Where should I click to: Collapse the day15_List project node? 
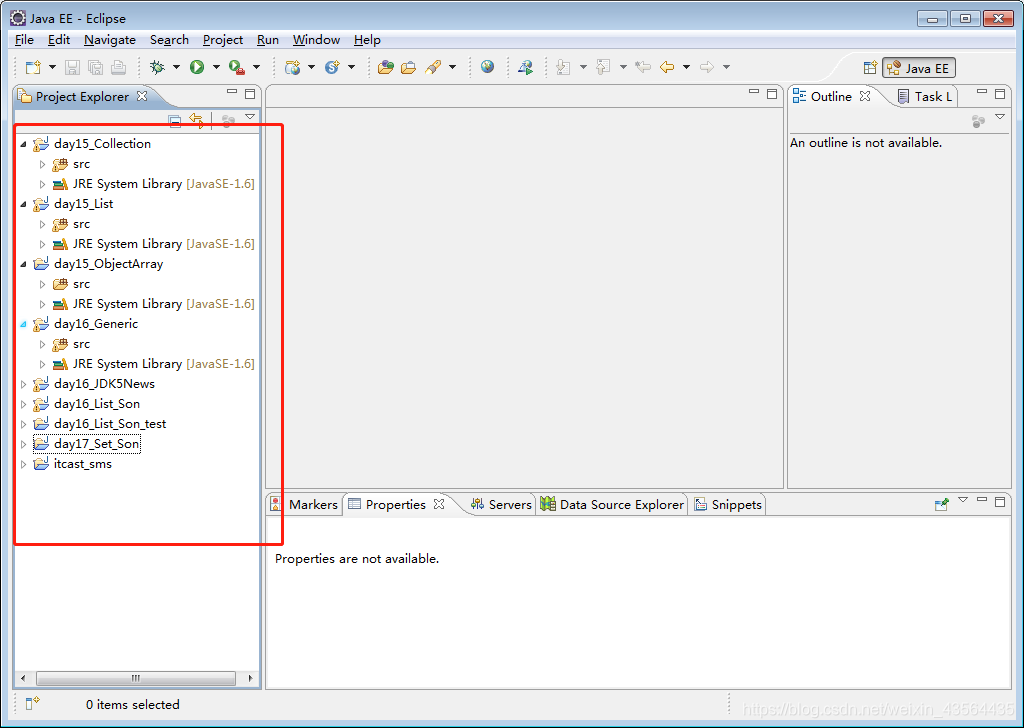24,204
